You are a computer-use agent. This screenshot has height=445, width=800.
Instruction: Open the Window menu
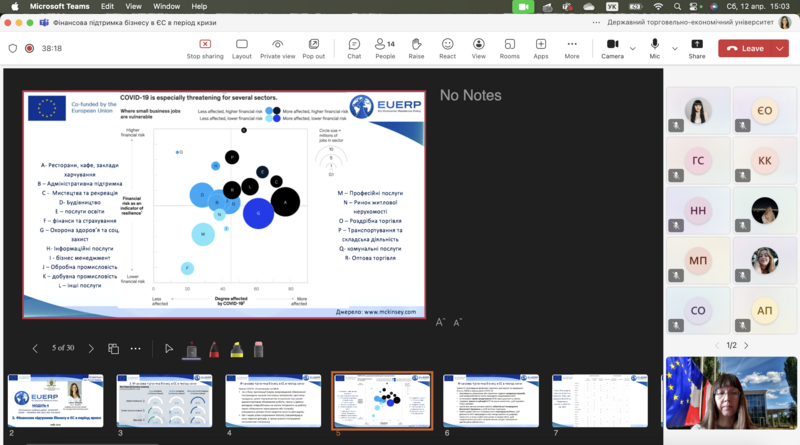point(166,6)
